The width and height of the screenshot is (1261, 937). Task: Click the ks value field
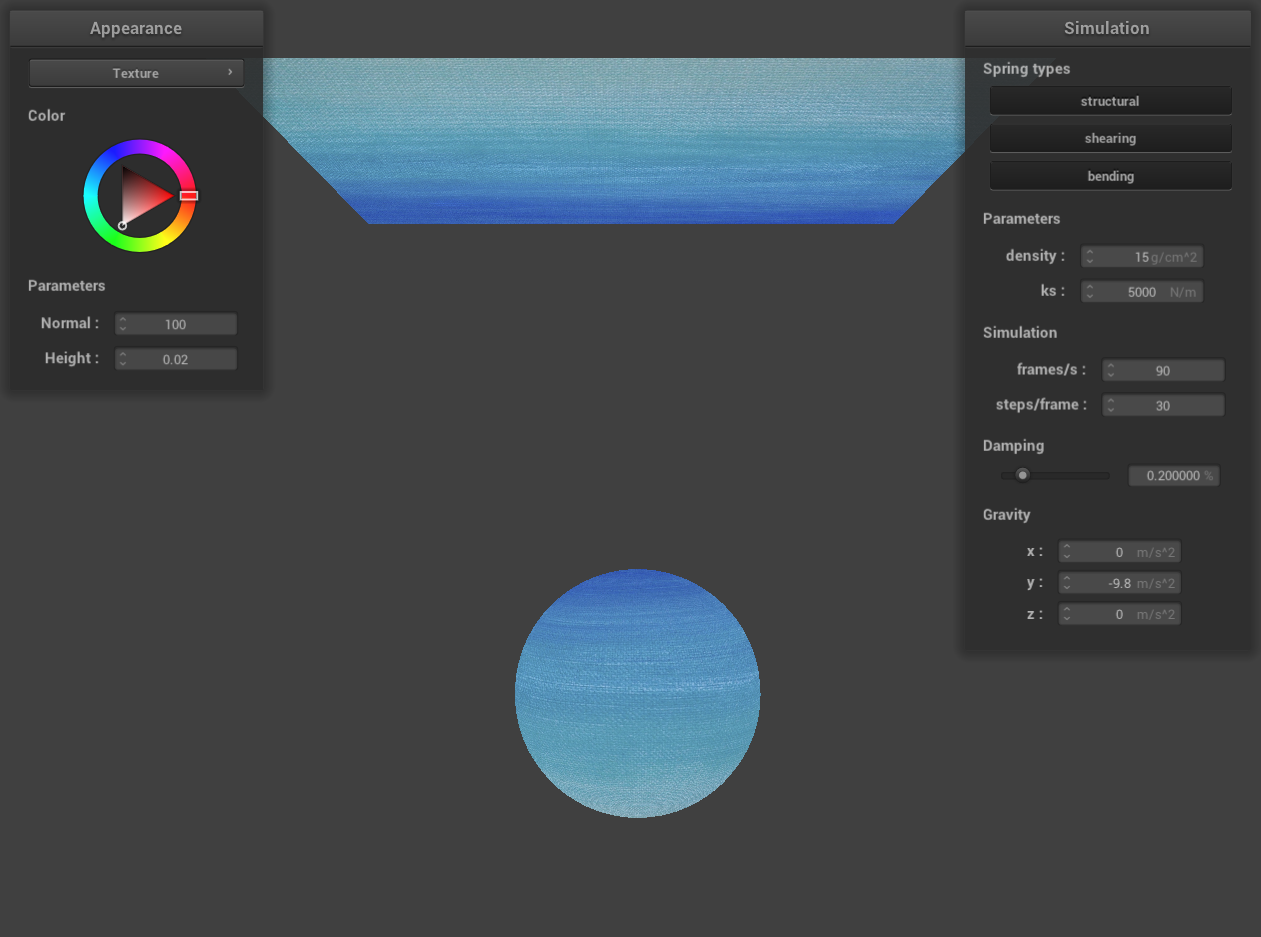pyautogui.click(x=1140, y=292)
